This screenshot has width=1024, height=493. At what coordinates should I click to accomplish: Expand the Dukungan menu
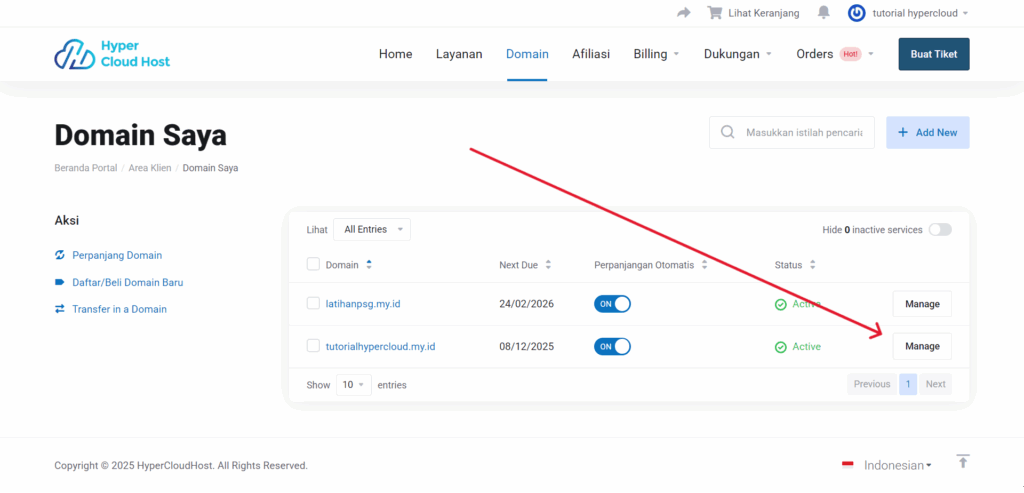[x=738, y=54]
